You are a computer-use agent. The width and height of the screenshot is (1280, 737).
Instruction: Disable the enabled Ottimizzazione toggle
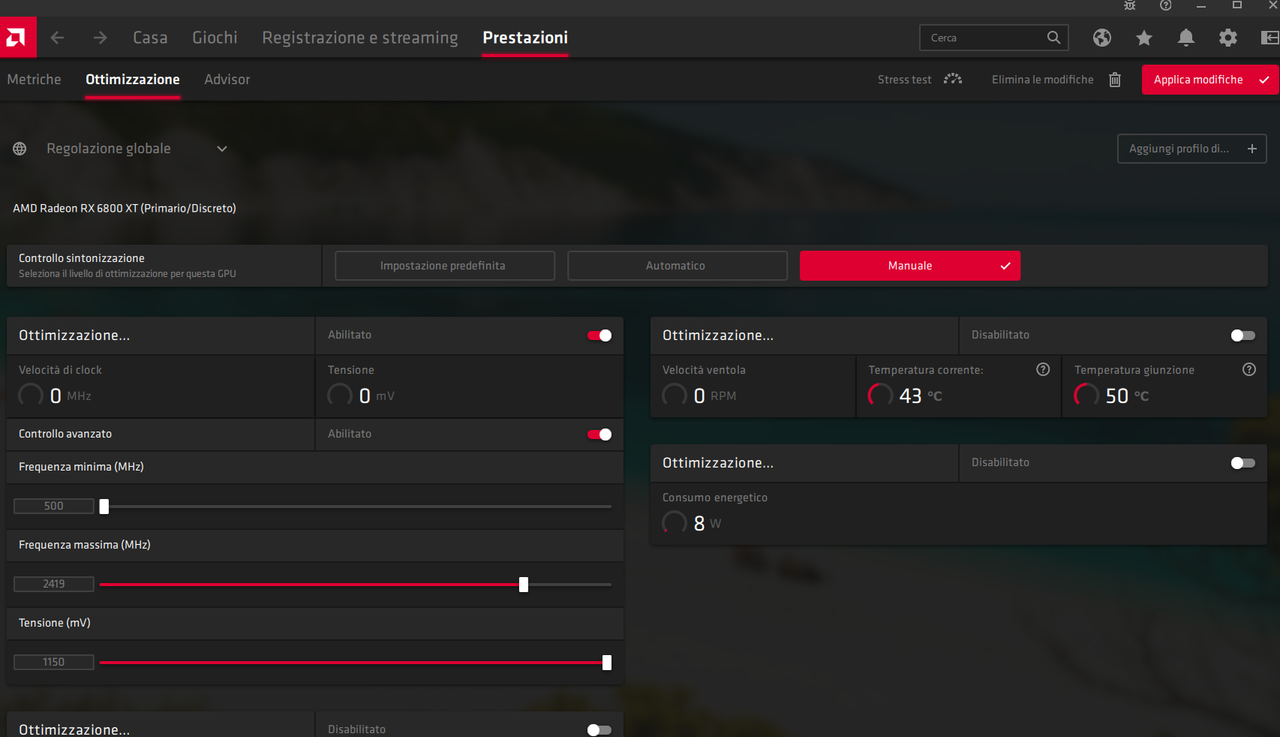coord(599,336)
